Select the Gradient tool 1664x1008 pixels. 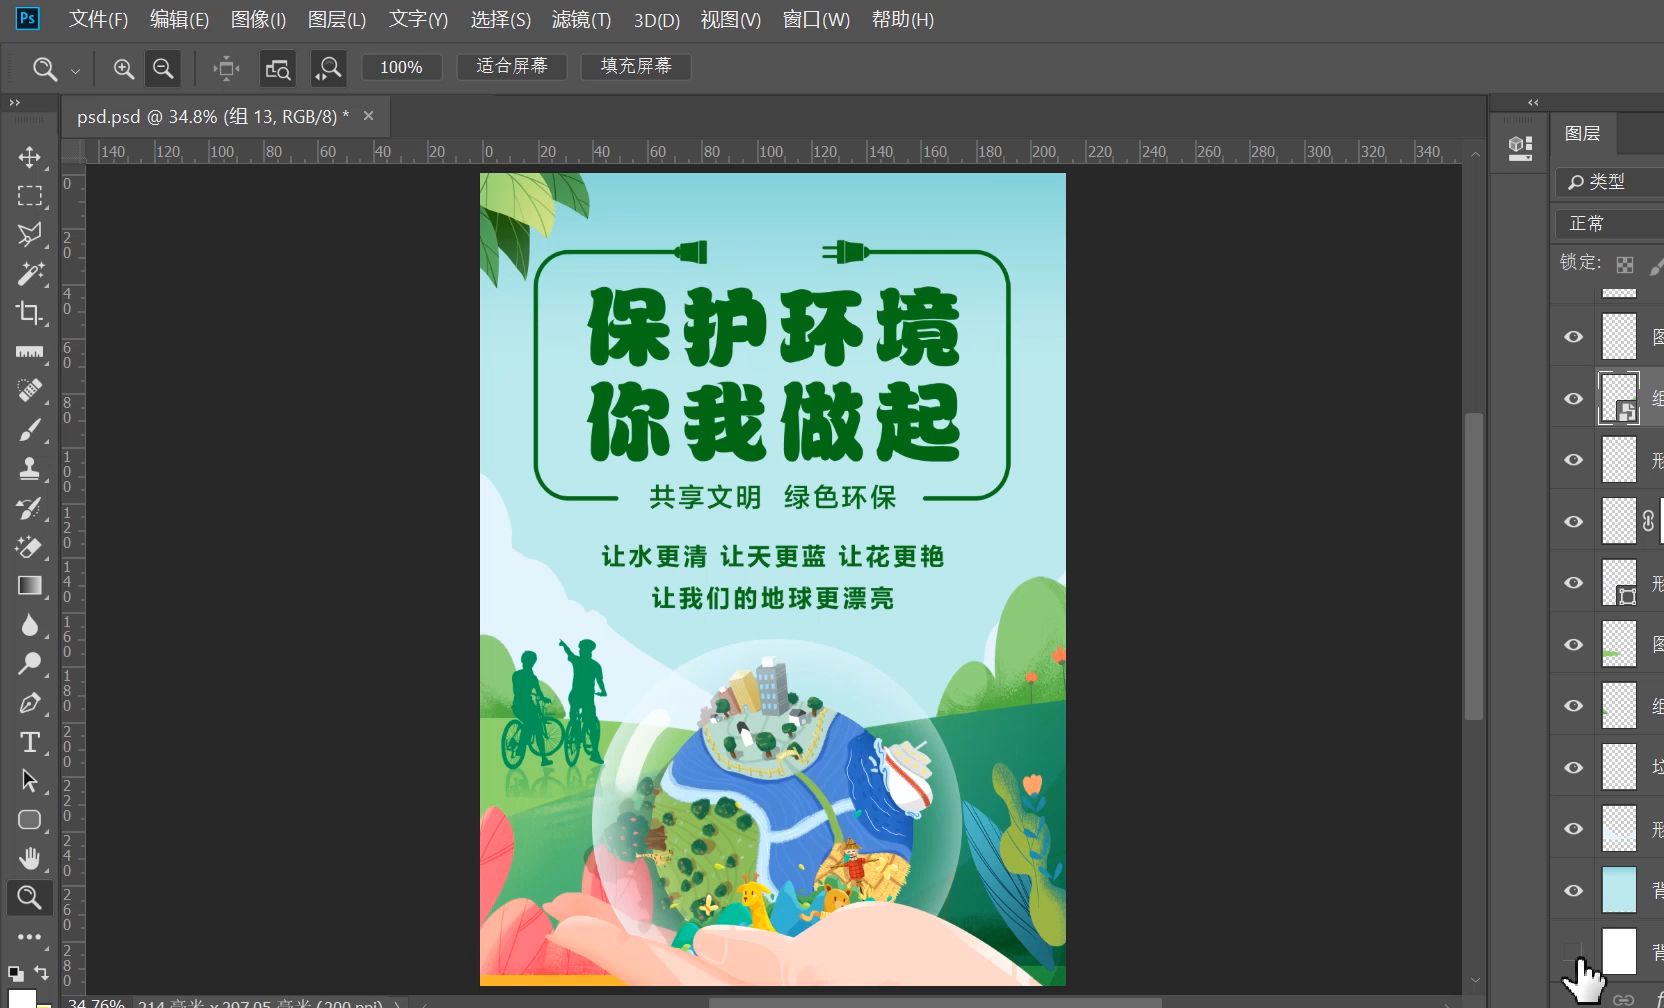30,585
